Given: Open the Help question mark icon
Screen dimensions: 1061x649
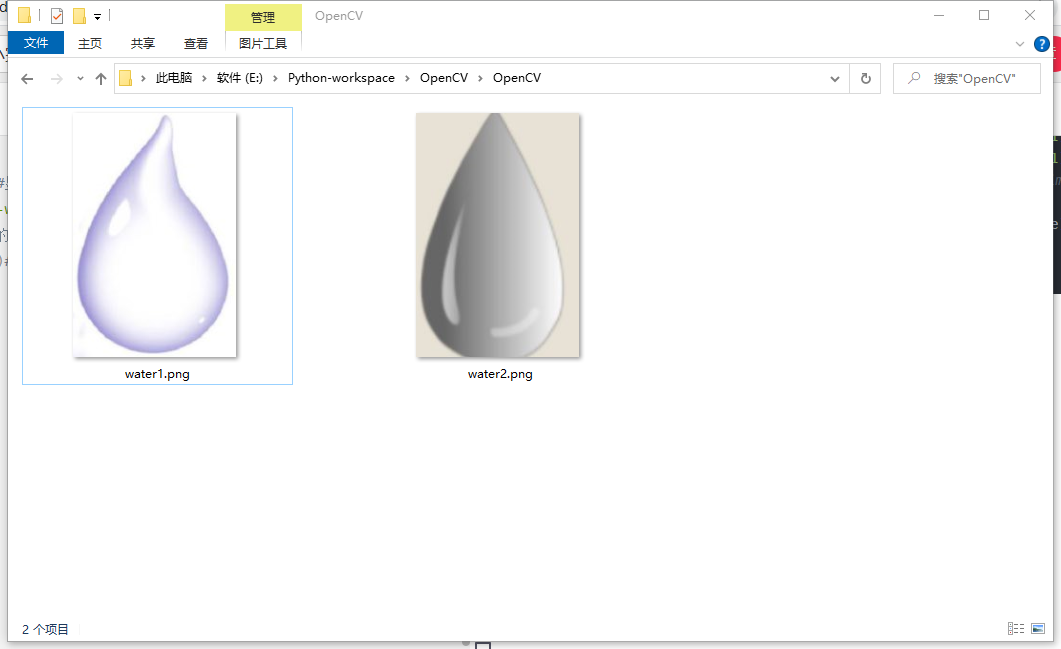Looking at the screenshot, I should tap(1041, 45).
